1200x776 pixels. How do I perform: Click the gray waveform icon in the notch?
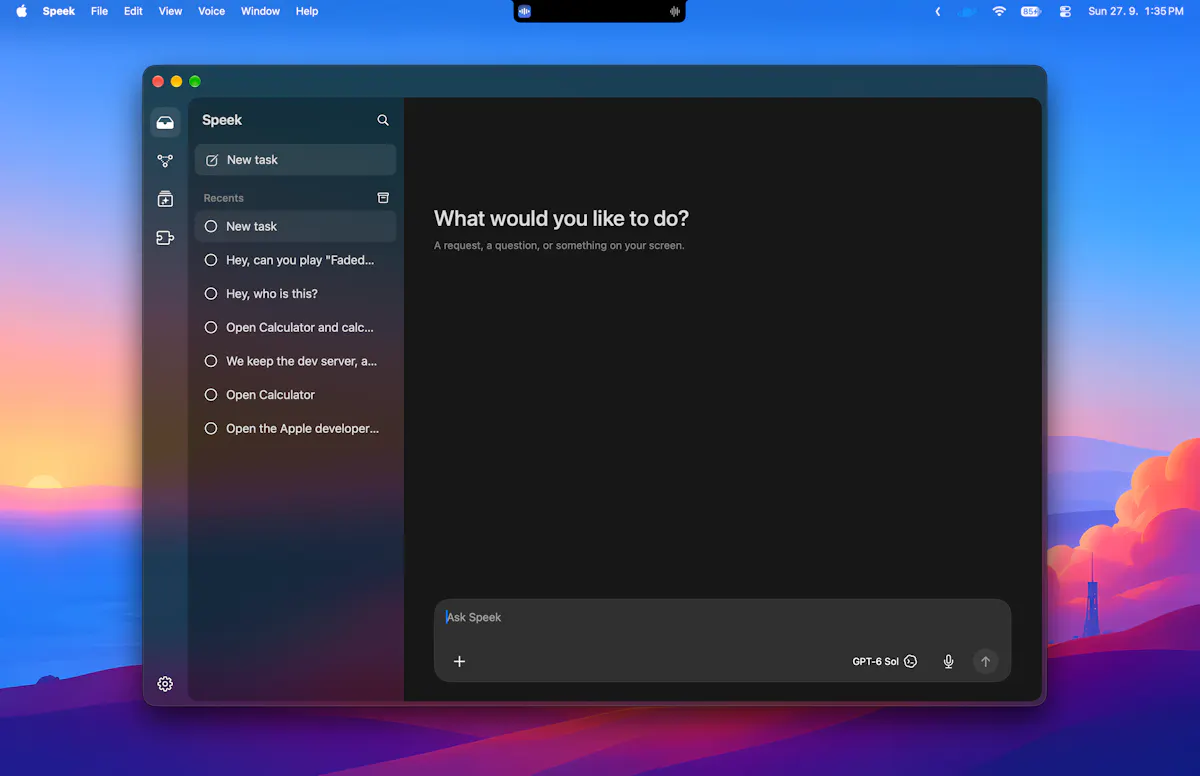tap(675, 11)
